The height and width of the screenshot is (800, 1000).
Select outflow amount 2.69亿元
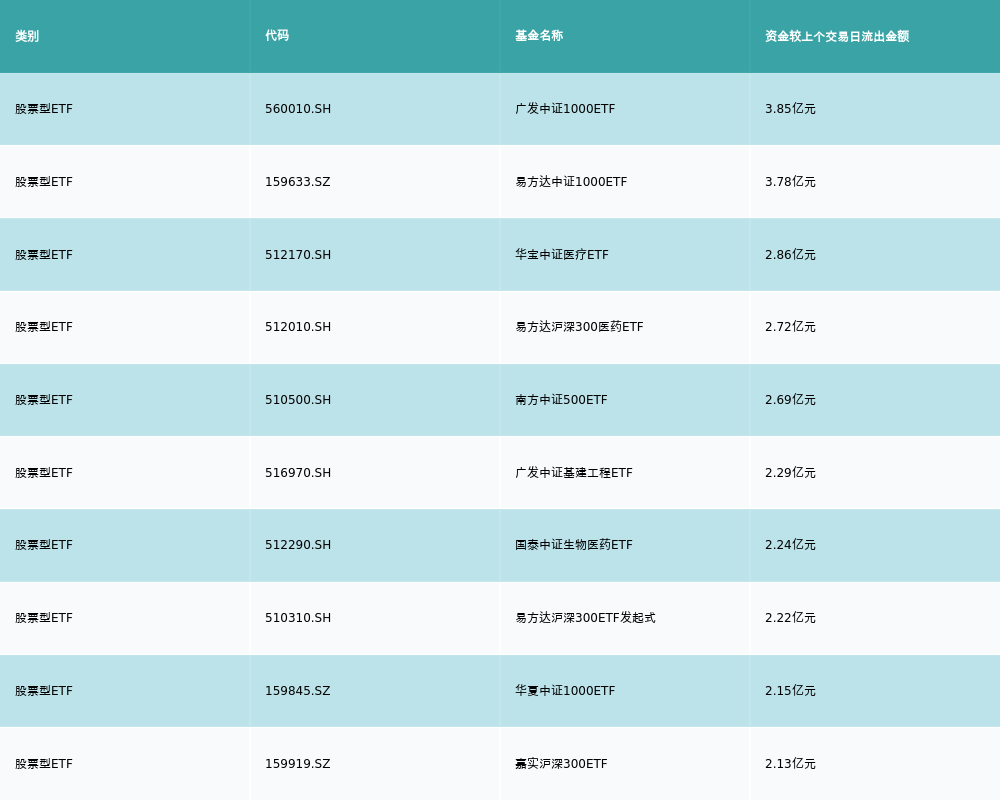pos(790,400)
